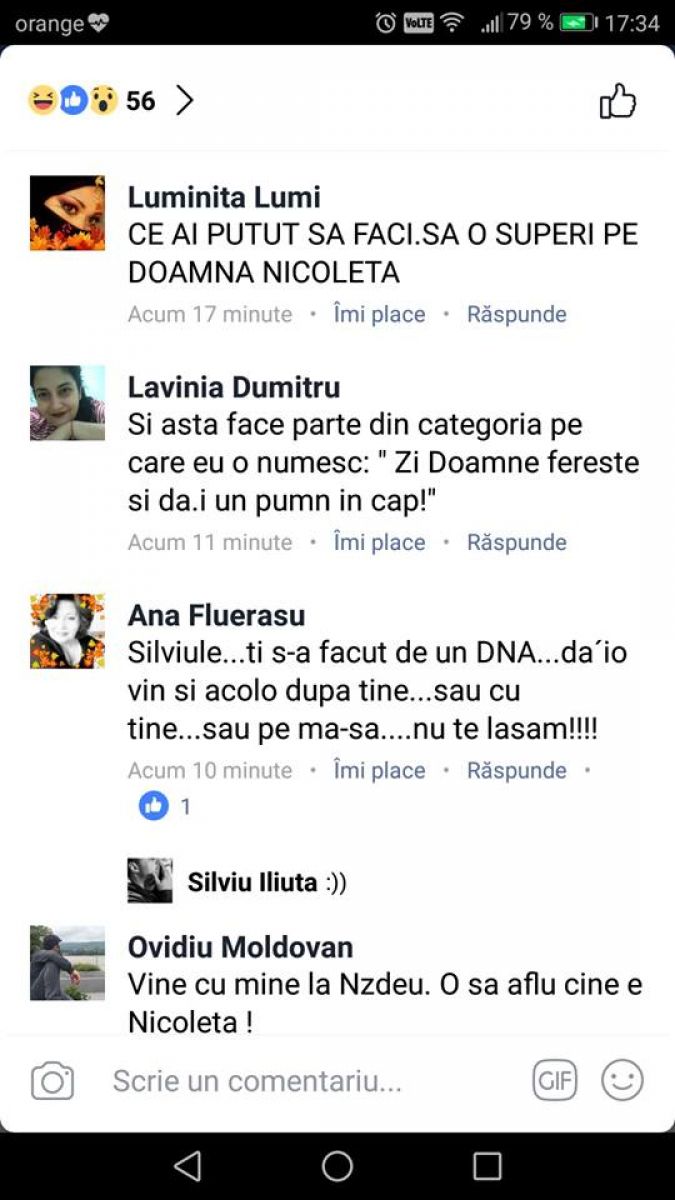Open the GIF picker icon
This screenshot has width=675, height=1200.
pyautogui.click(x=554, y=1080)
